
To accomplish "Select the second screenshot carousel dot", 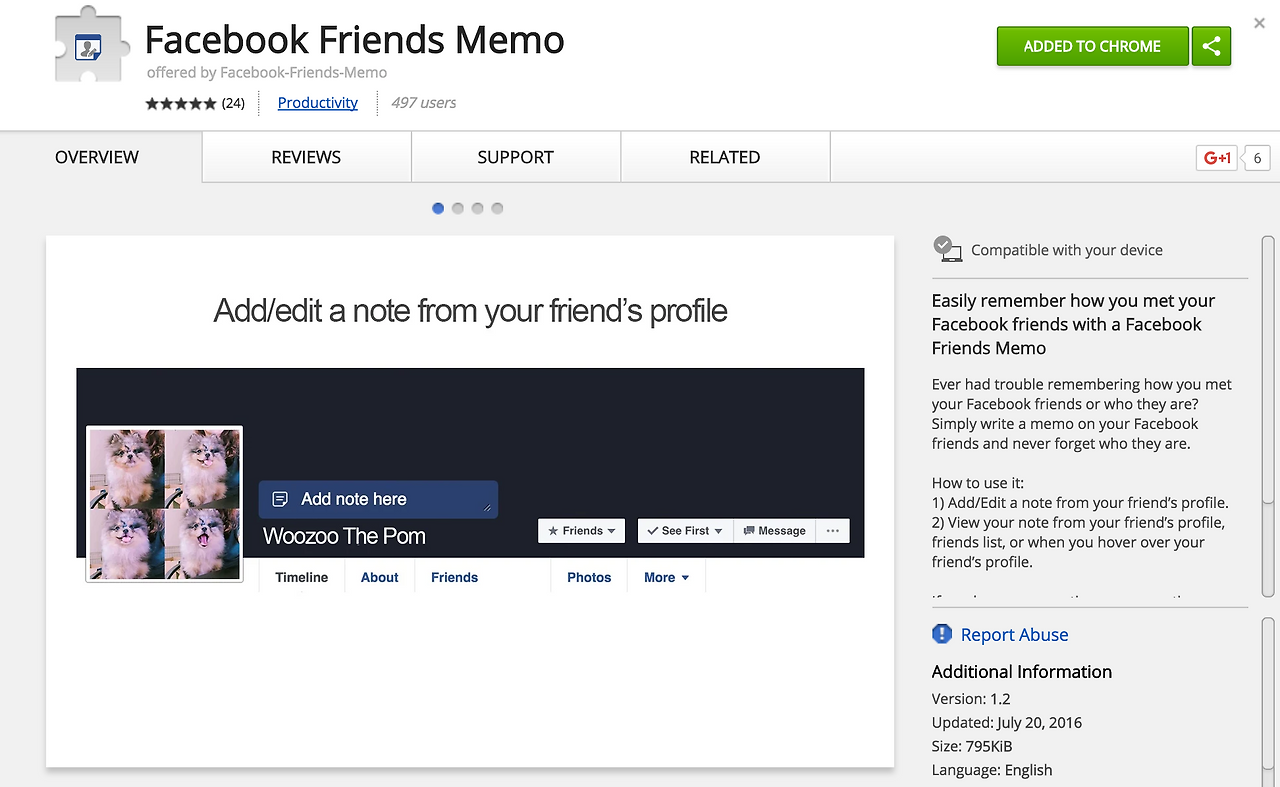I will click(x=458, y=208).
